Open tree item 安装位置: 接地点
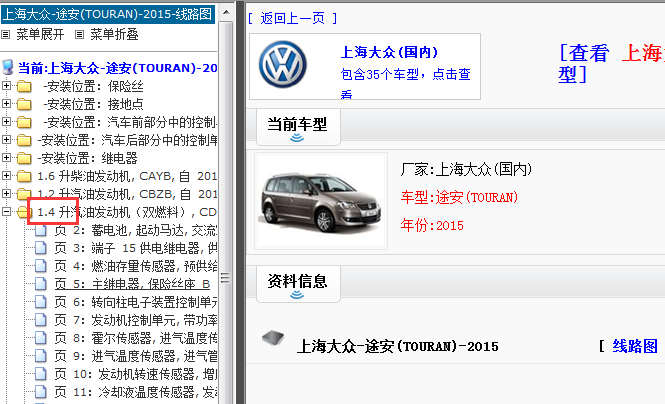The height and width of the screenshot is (404, 665). pos(93,104)
